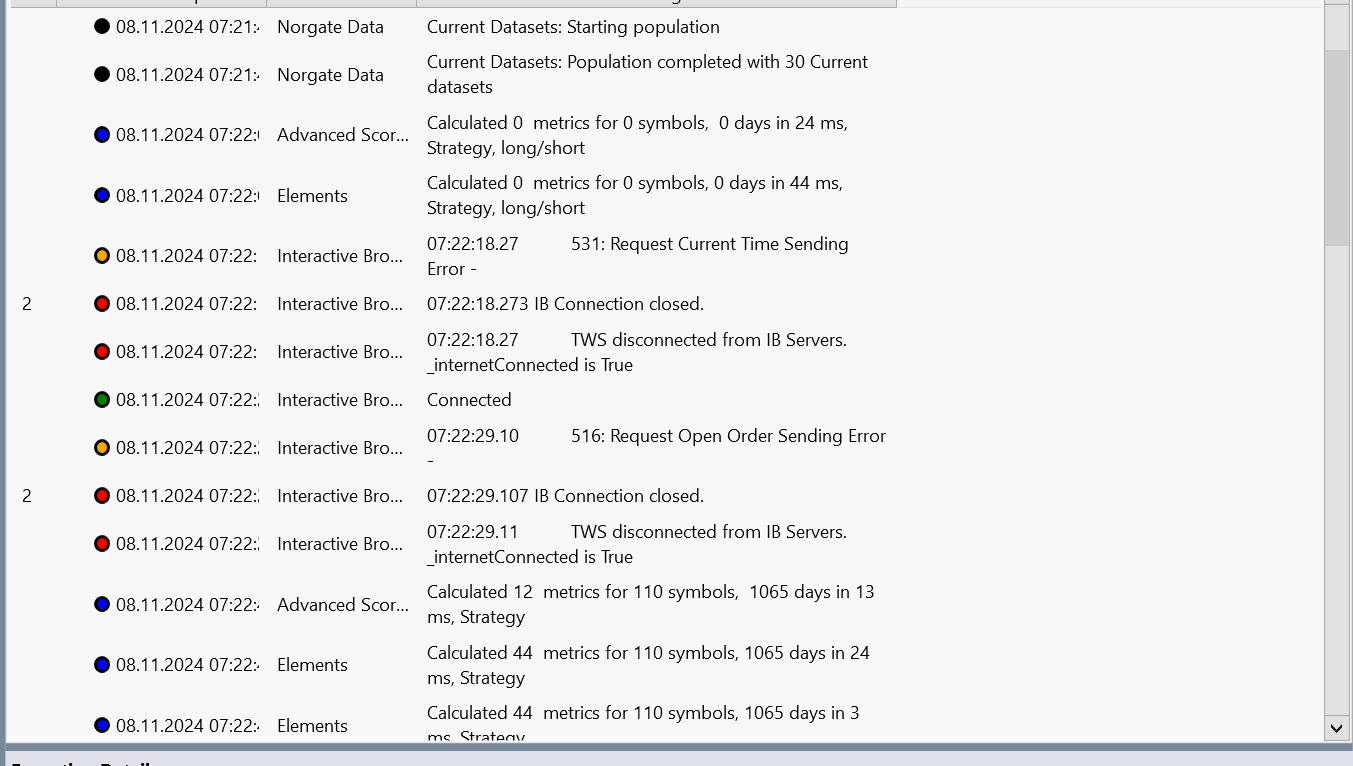Click Elements message calculated in 24 ms
The image size is (1353, 766).
click(647, 665)
